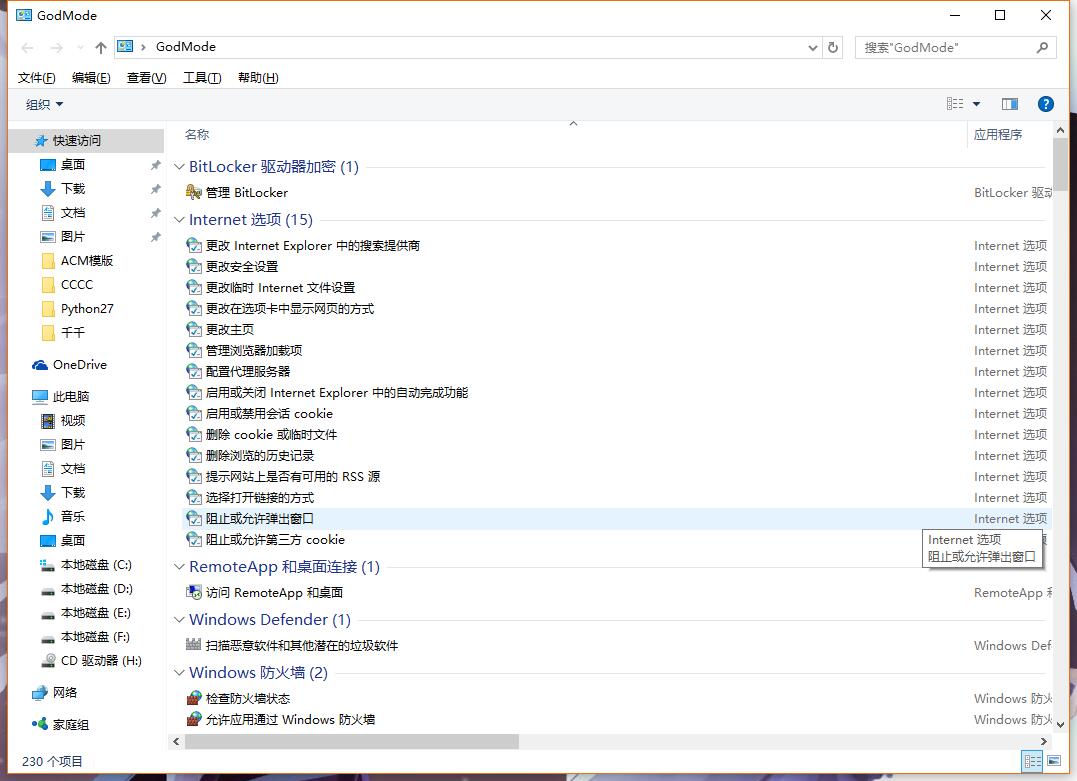Select 删除 cookie 或临时文件 entry
This screenshot has height=781, width=1077.
pyautogui.click(x=271, y=435)
